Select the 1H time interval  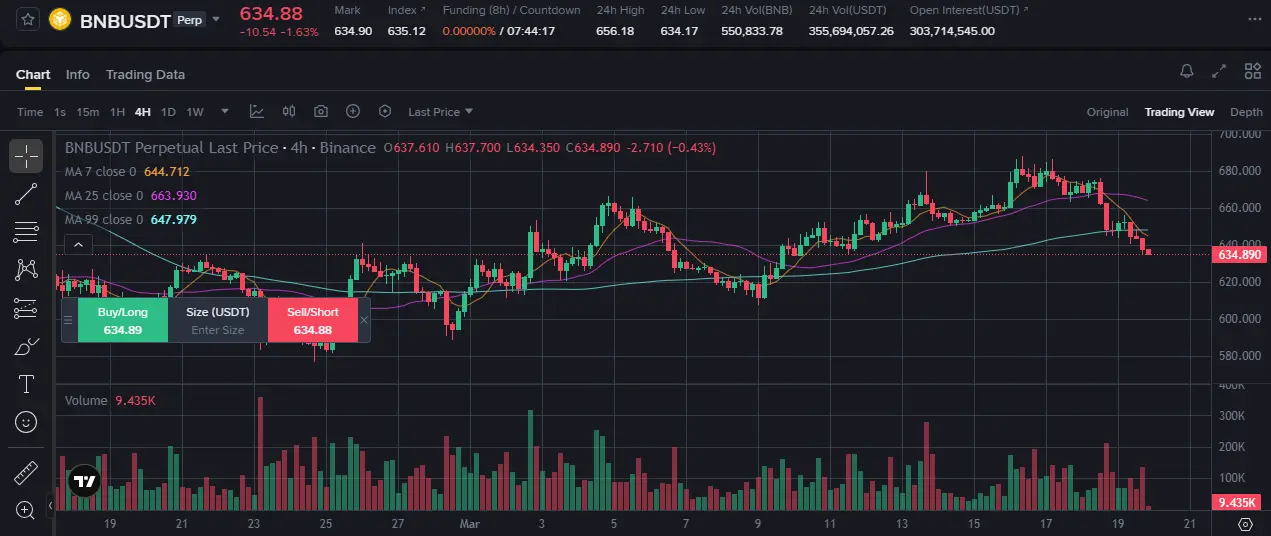pyautogui.click(x=117, y=112)
